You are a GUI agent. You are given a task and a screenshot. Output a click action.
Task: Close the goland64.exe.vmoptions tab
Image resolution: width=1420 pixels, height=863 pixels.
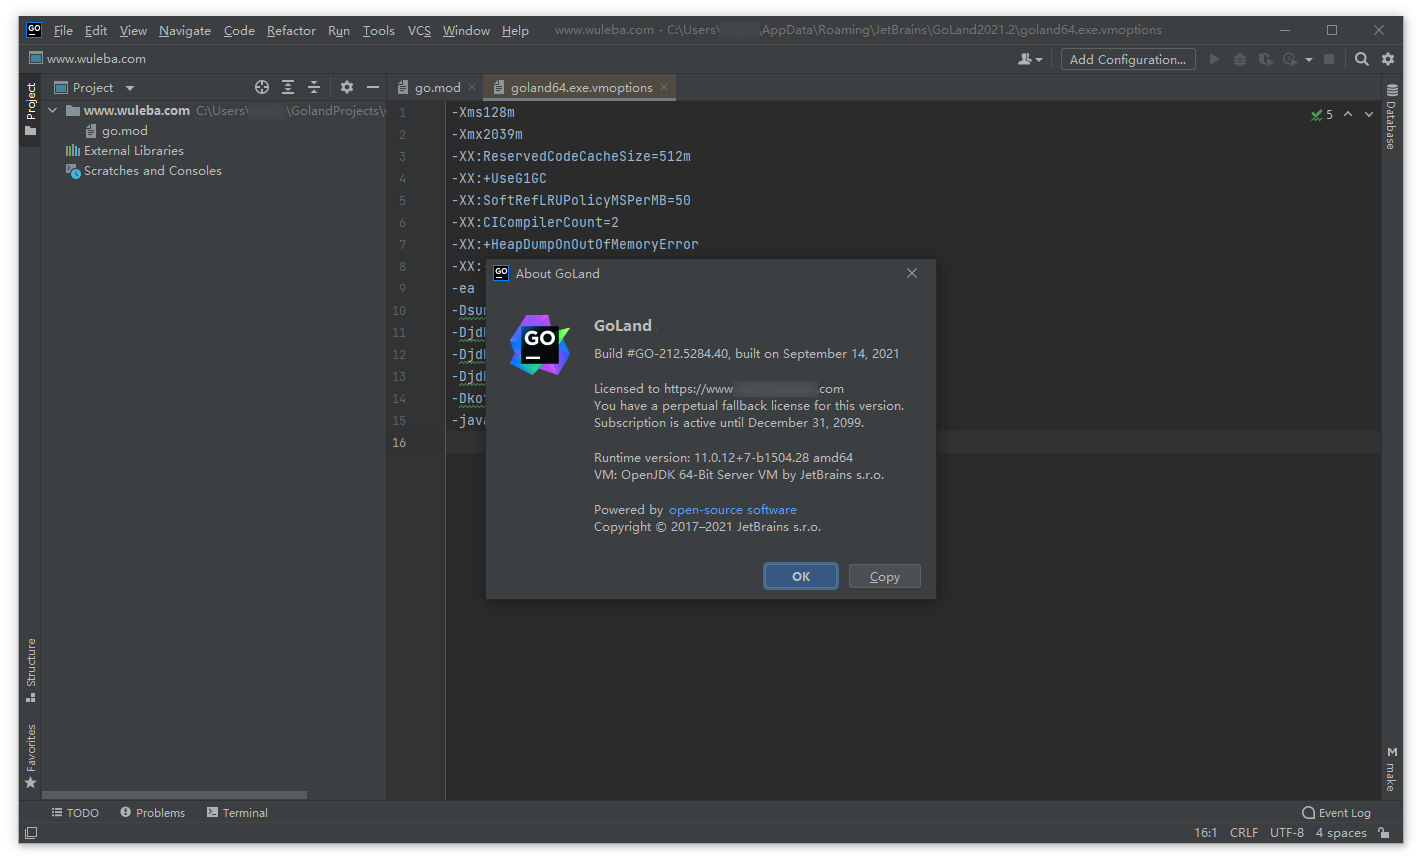[664, 88]
